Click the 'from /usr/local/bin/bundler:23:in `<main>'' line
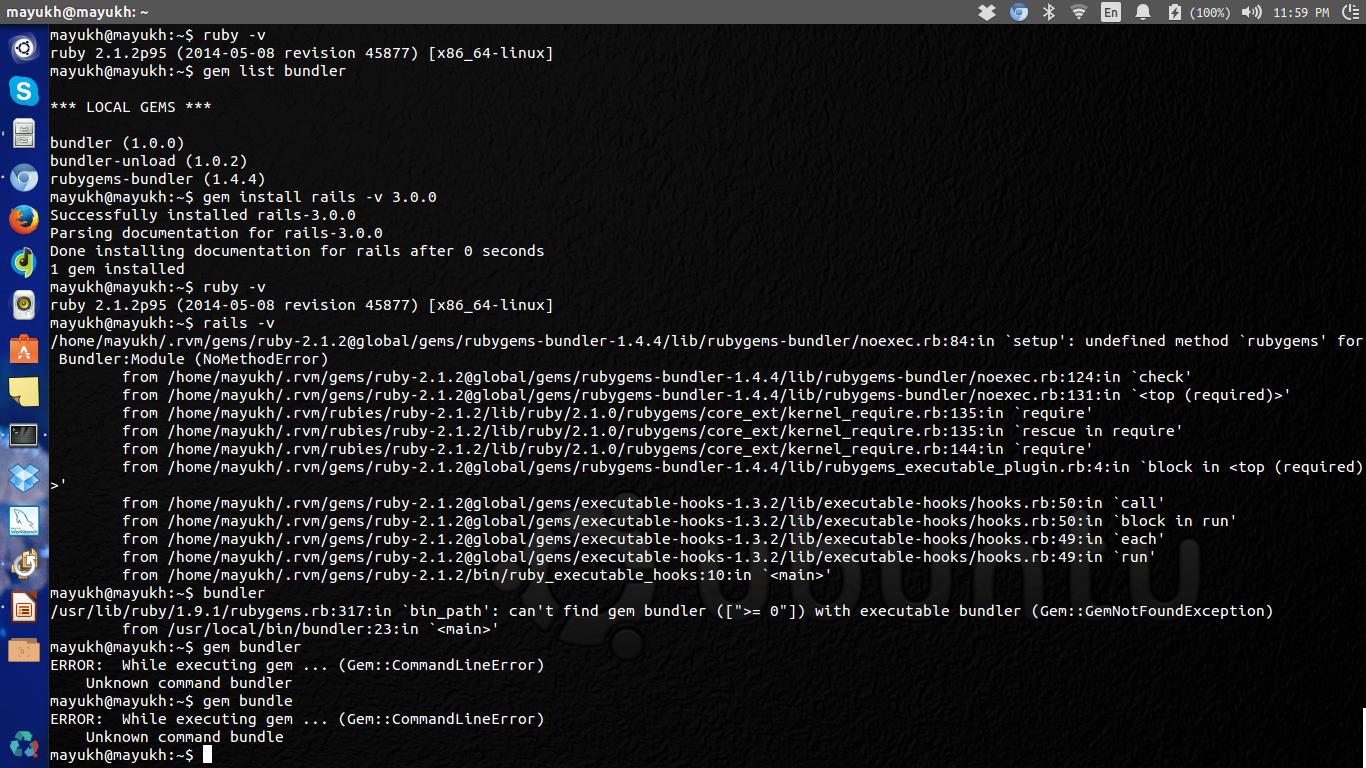 (310, 629)
